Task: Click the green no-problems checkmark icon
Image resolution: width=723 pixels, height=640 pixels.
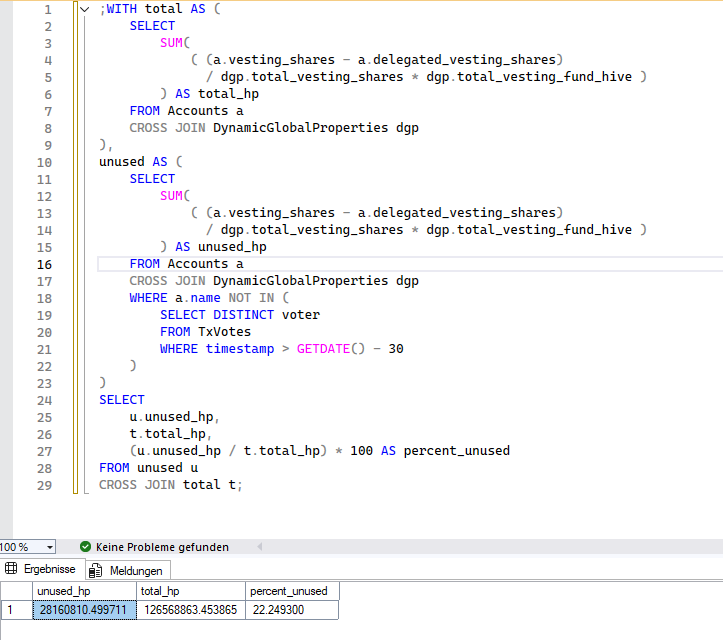Action: click(85, 547)
